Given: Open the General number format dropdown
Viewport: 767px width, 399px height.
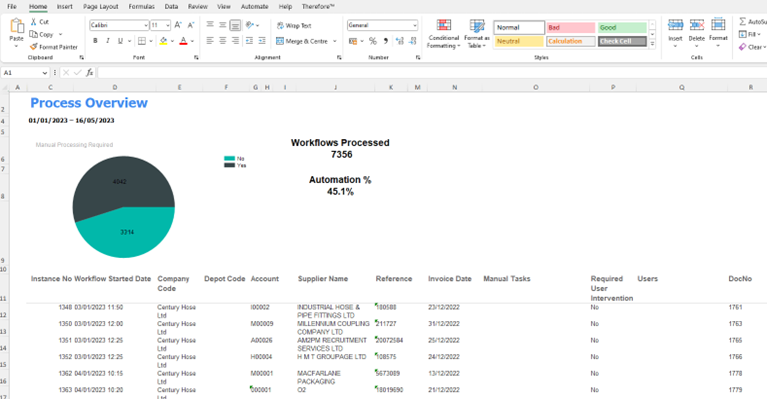Looking at the screenshot, I should (415, 25).
